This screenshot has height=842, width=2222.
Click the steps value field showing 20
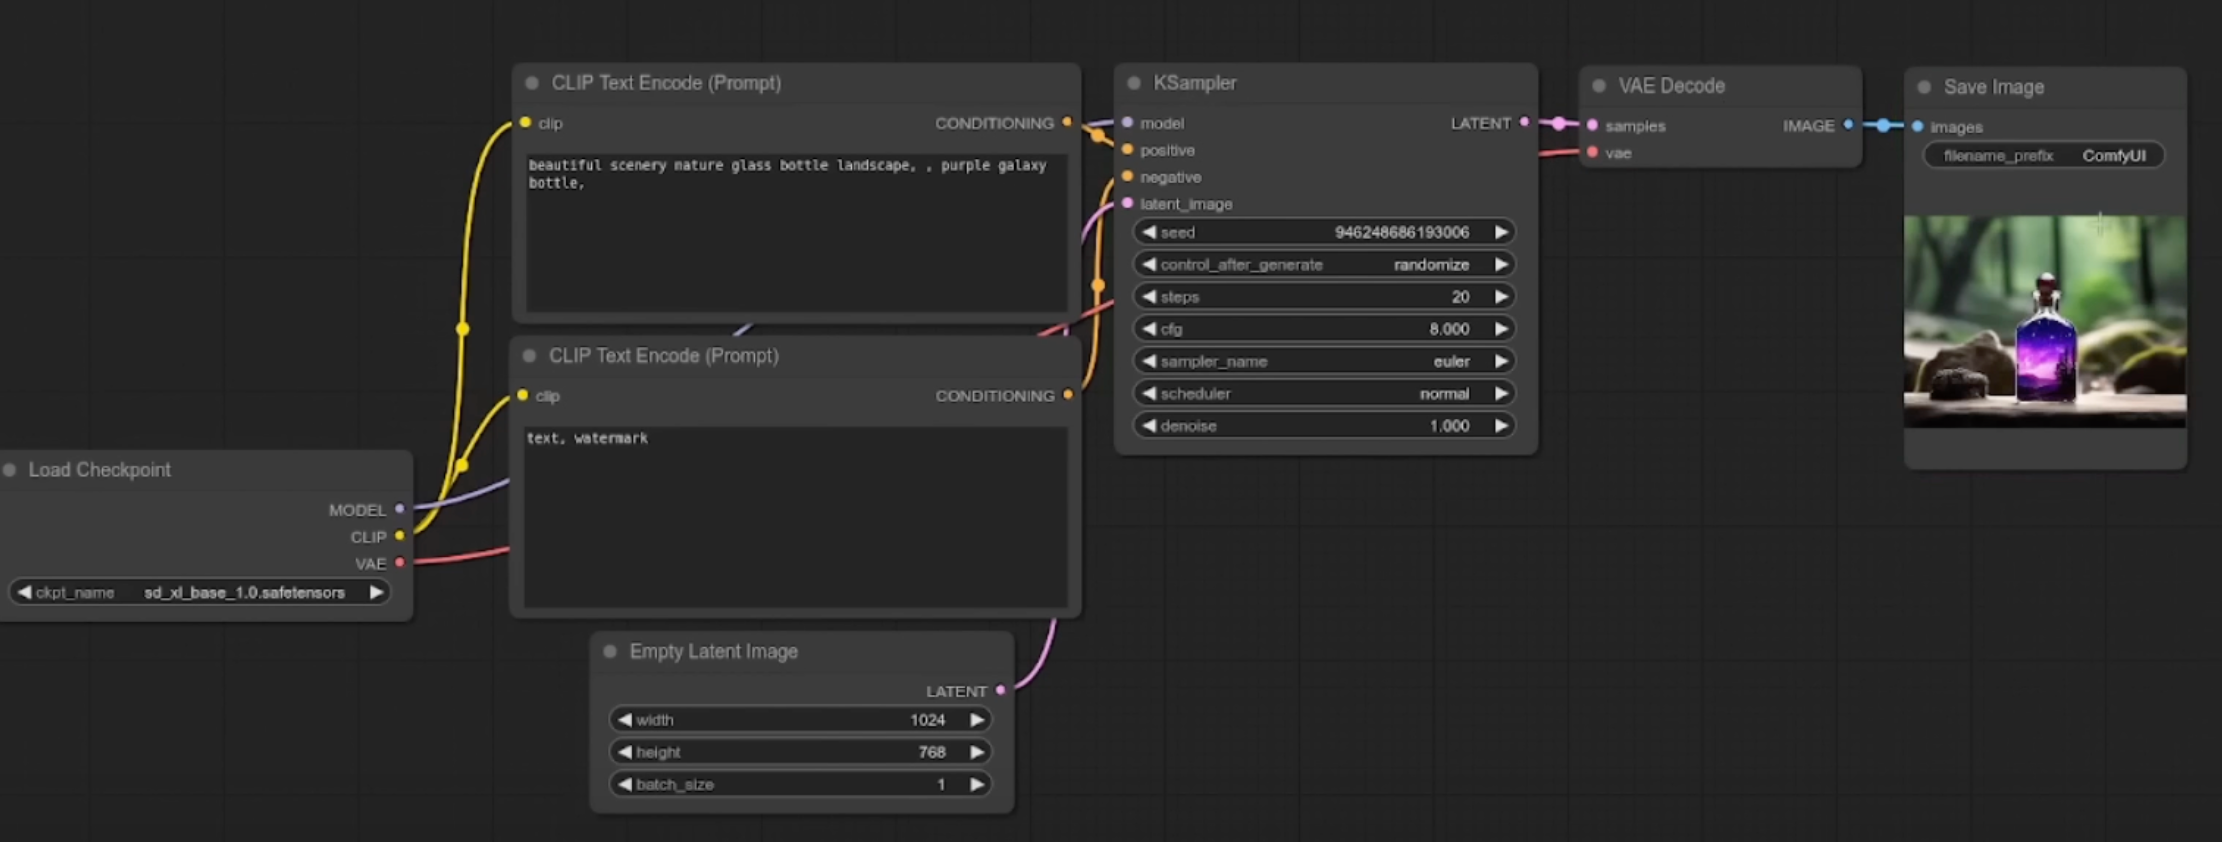[1324, 297]
